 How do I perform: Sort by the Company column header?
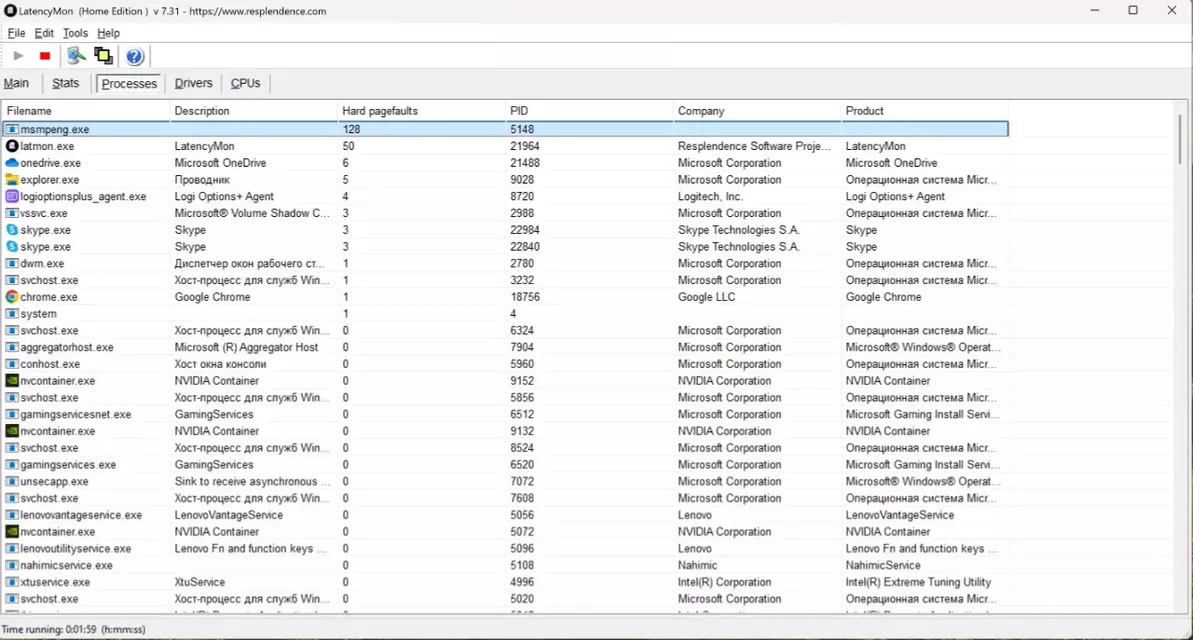pos(757,111)
